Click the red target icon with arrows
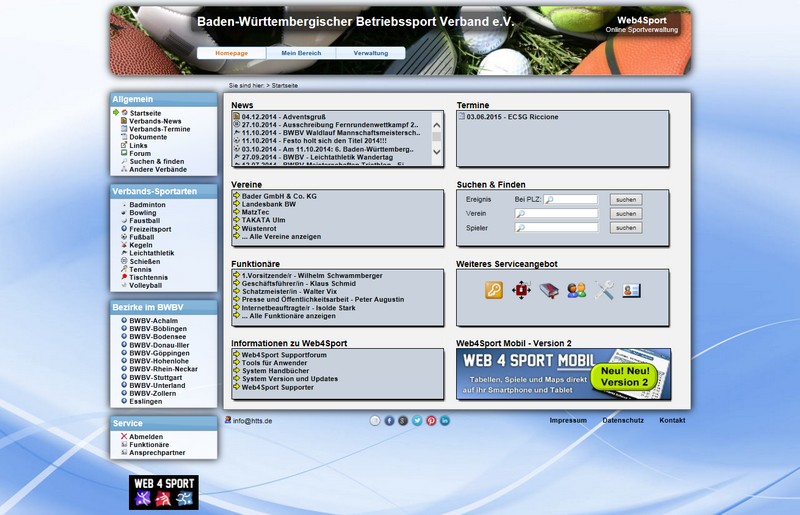 [x=521, y=291]
